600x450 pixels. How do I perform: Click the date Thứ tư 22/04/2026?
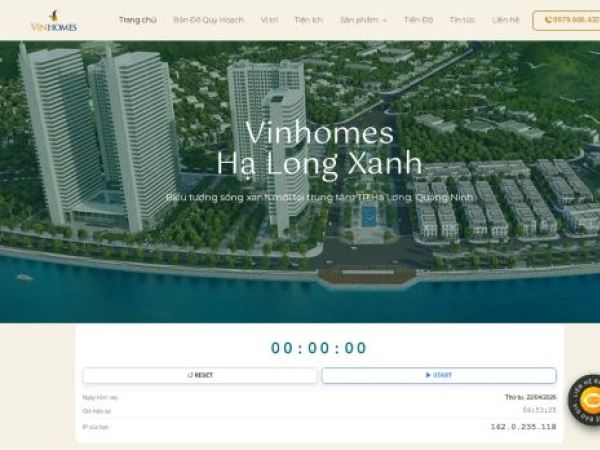pos(530,397)
